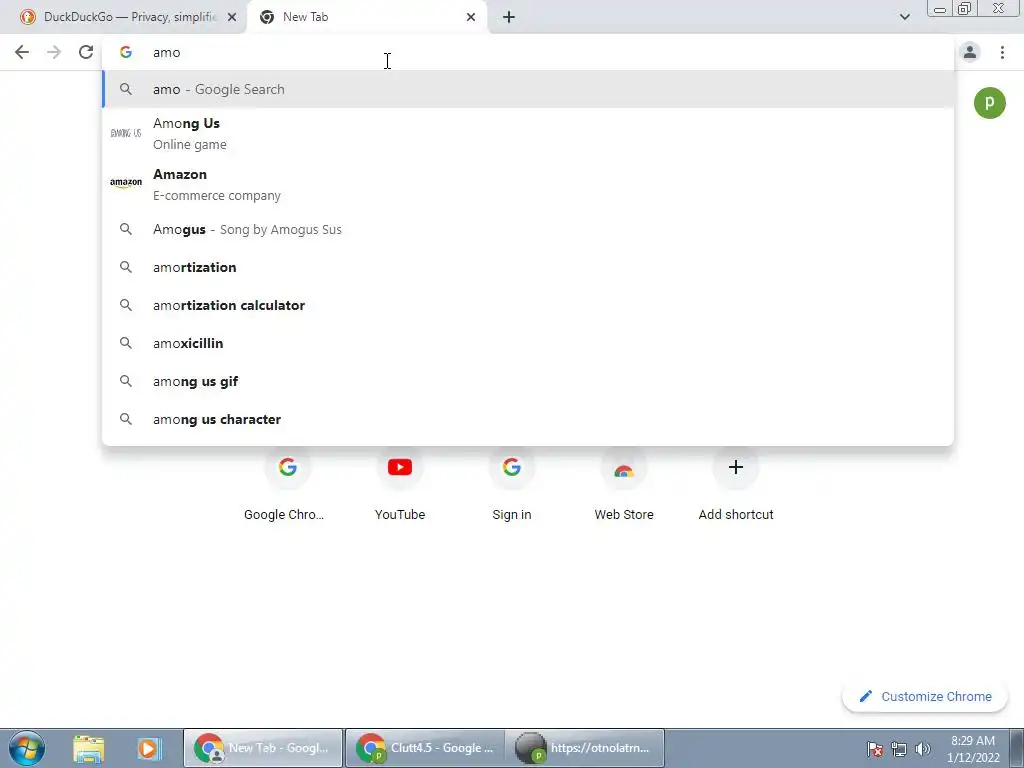Expand the tab search dropdown arrow
The image size is (1024, 768).
pos(904,17)
